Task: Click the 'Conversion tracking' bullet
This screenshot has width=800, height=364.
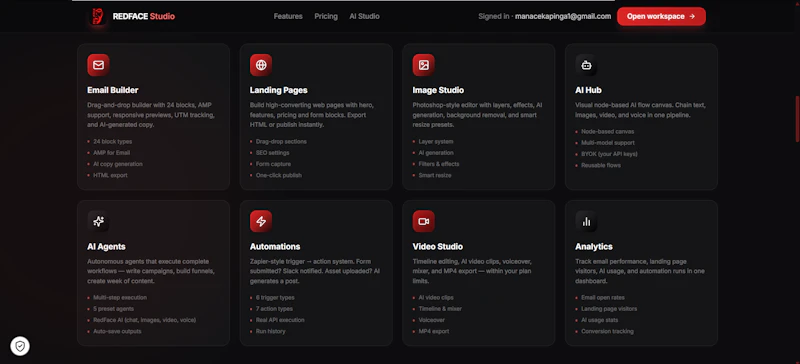Action: pos(604,331)
